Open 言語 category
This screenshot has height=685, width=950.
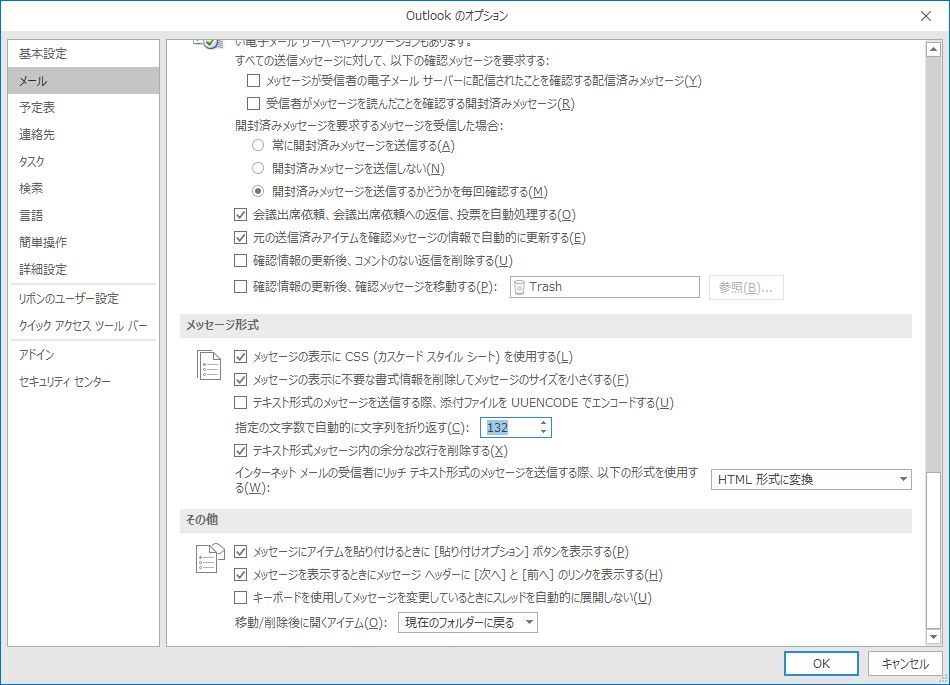[x=84, y=216]
